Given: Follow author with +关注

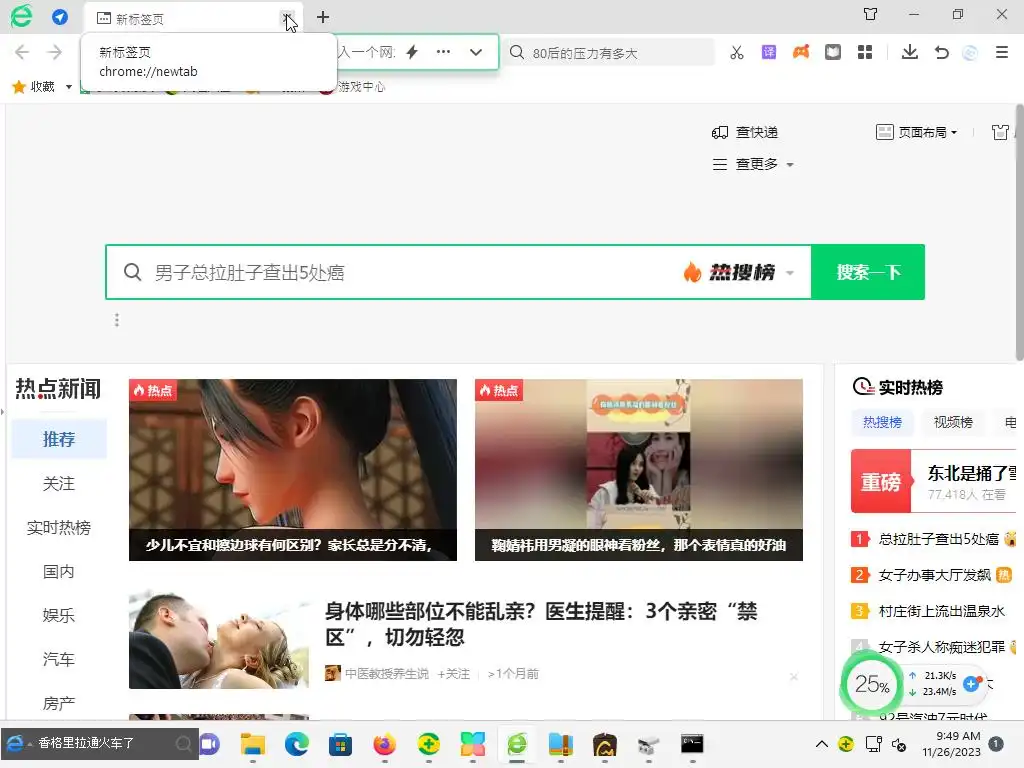Looking at the screenshot, I should click(x=454, y=673).
